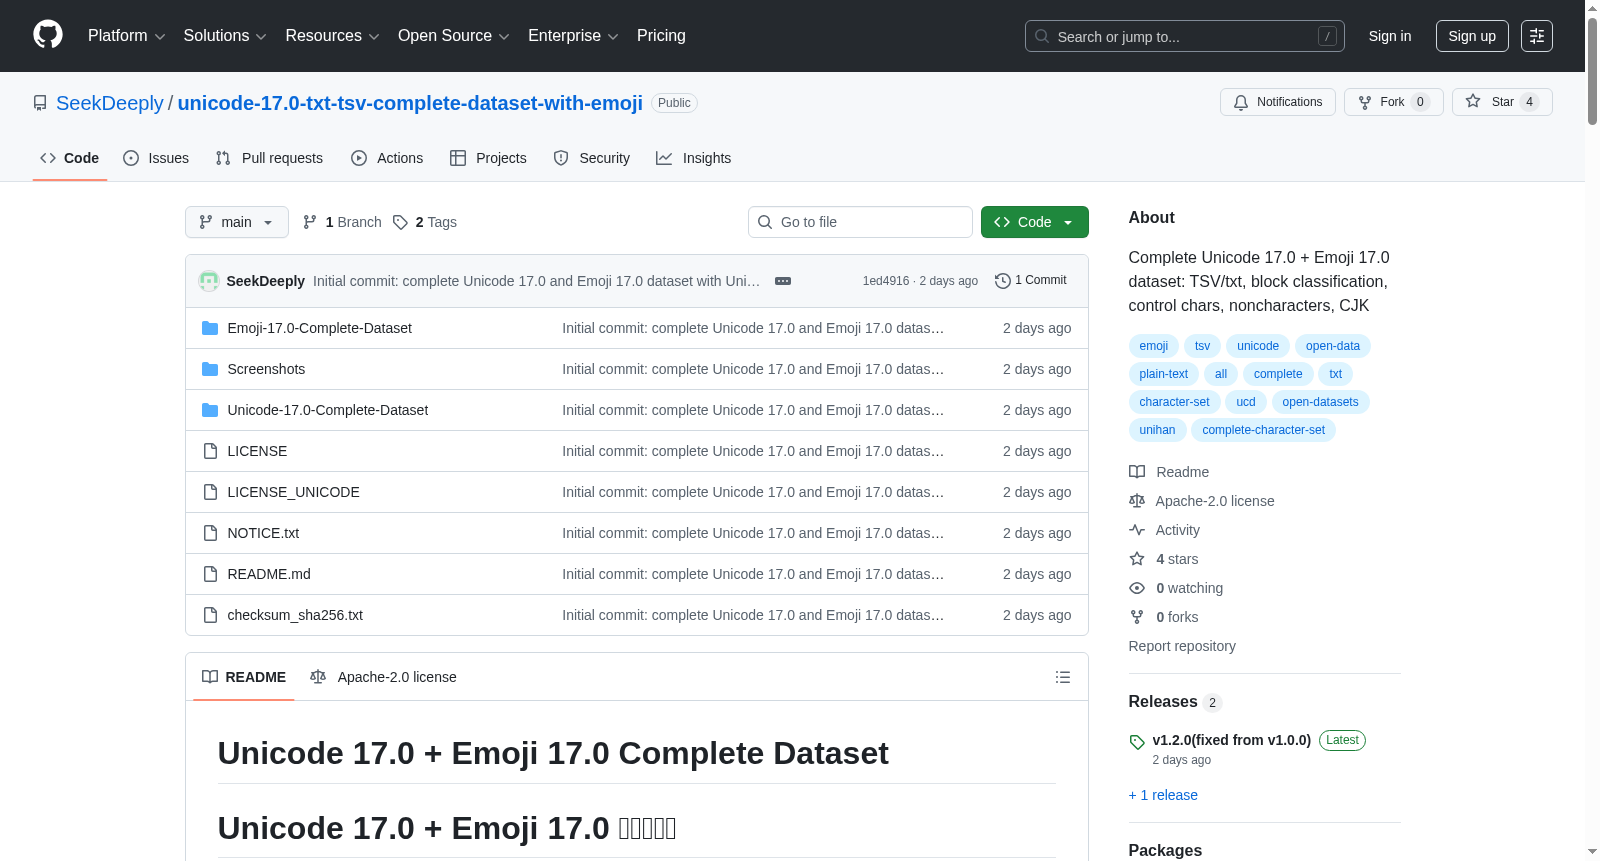Open commit hash 1ed4916
This screenshot has height=861, width=1600.
click(x=886, y=281)
